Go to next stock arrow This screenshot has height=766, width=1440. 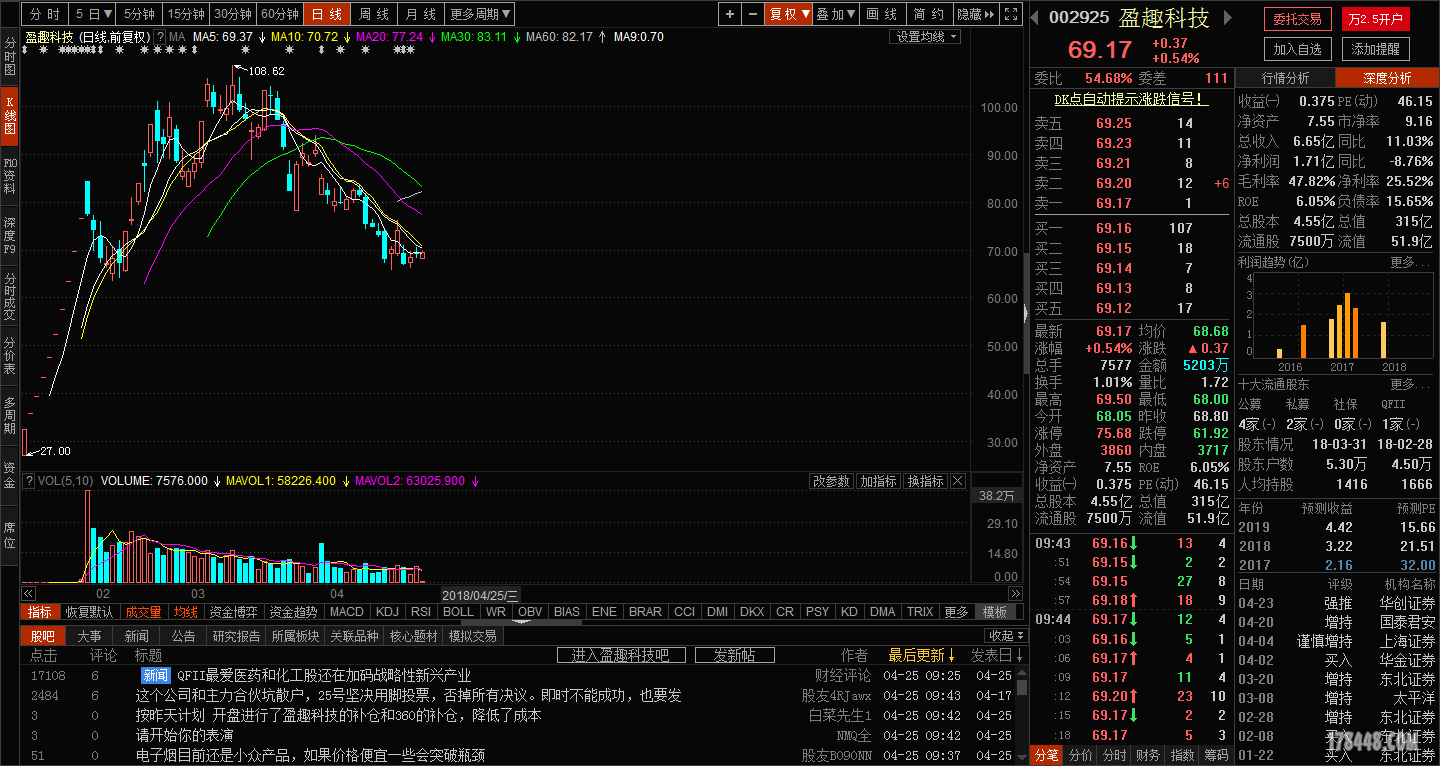[x=1228, y=17]
